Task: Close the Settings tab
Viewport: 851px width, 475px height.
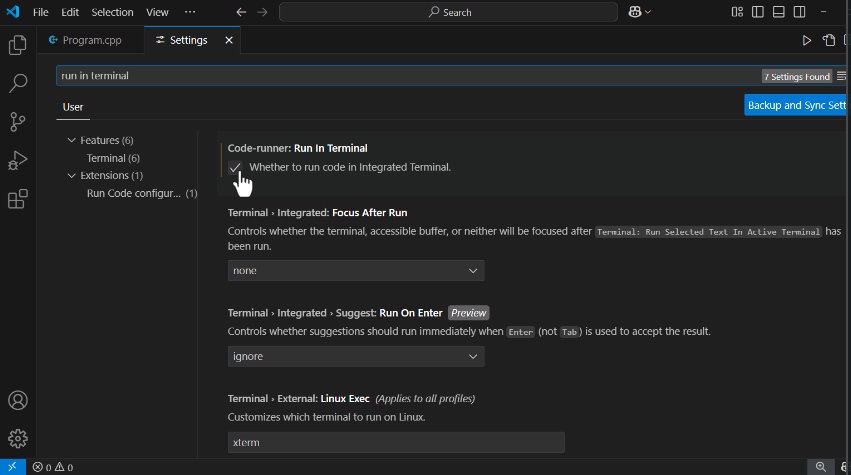Action: tap(229, 40)
